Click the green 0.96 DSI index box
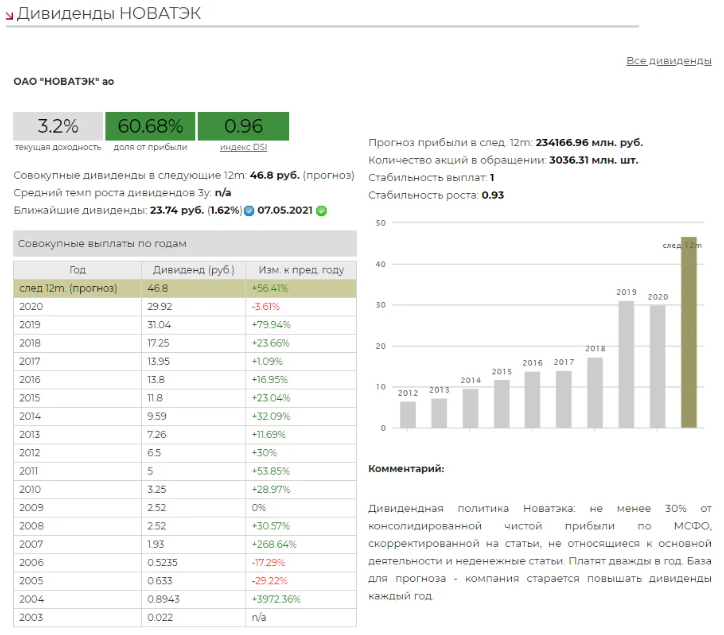Image resolution: width=724 pixels, height=635 pixels. tap(243, 126)
